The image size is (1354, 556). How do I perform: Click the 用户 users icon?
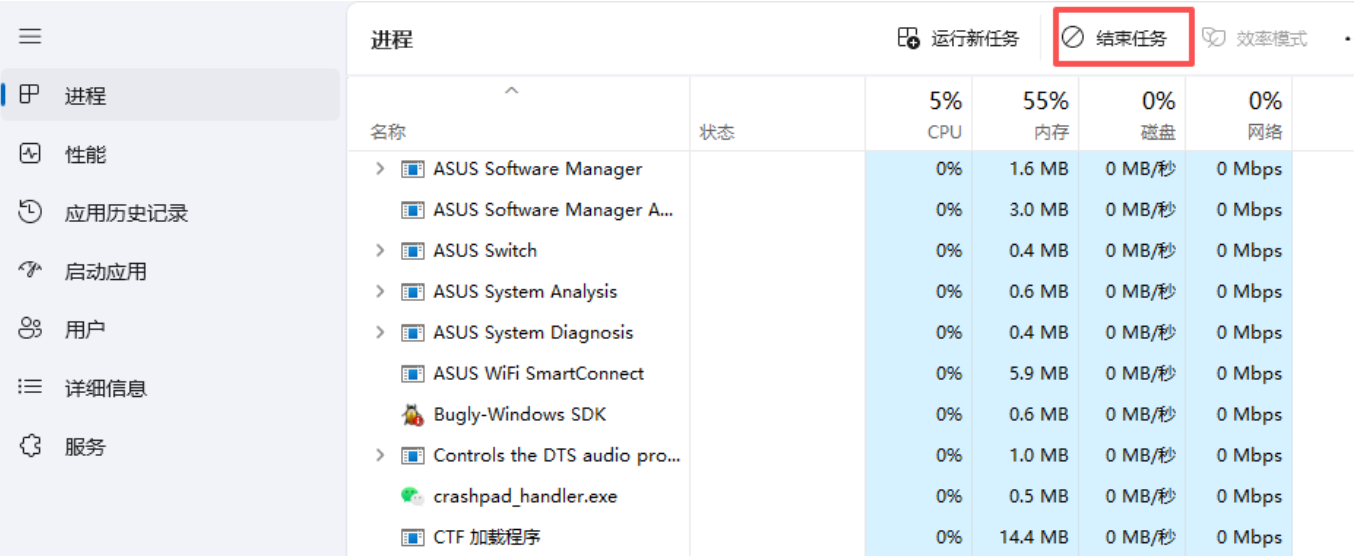click(x=30, y=328)
